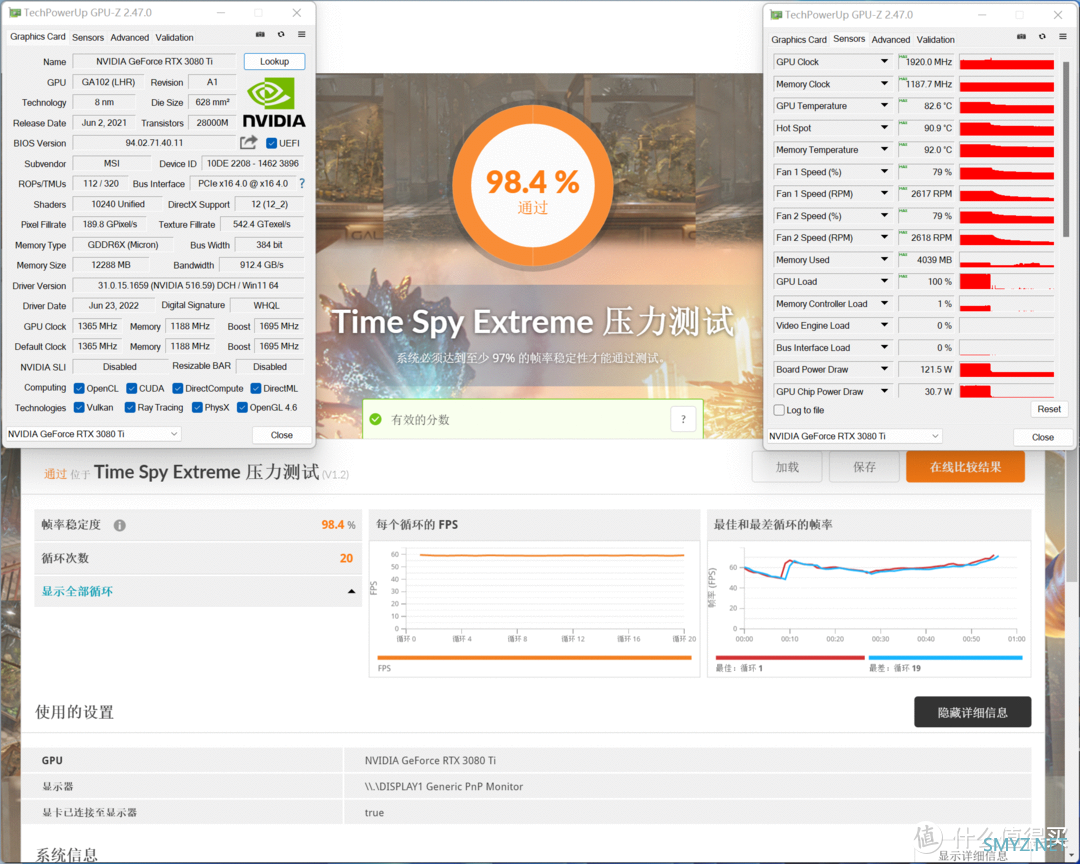Screen dimensions: 1080x864
Task: Open the hamburger menu in left GPU-Z window
Action: (x=302, y=34)
